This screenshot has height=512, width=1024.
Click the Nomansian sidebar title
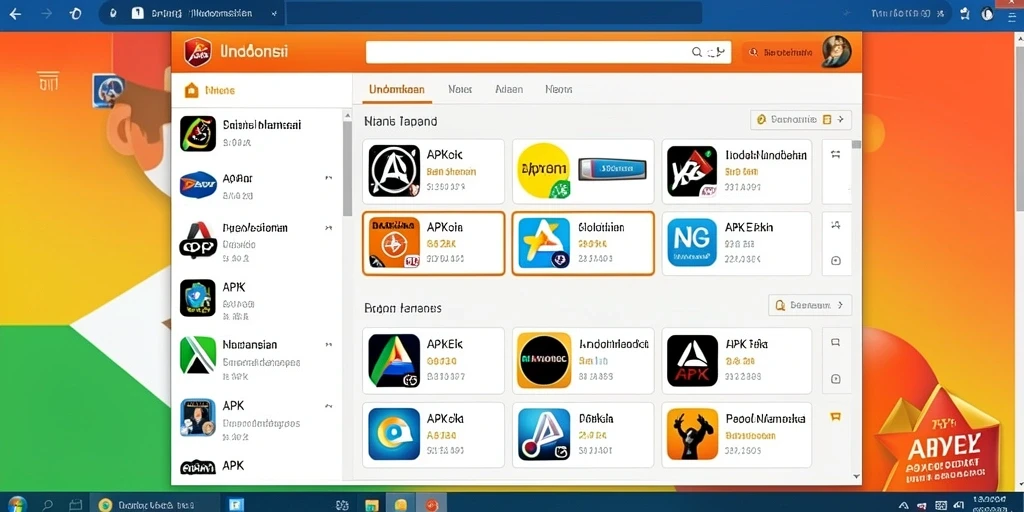(249, 345)
